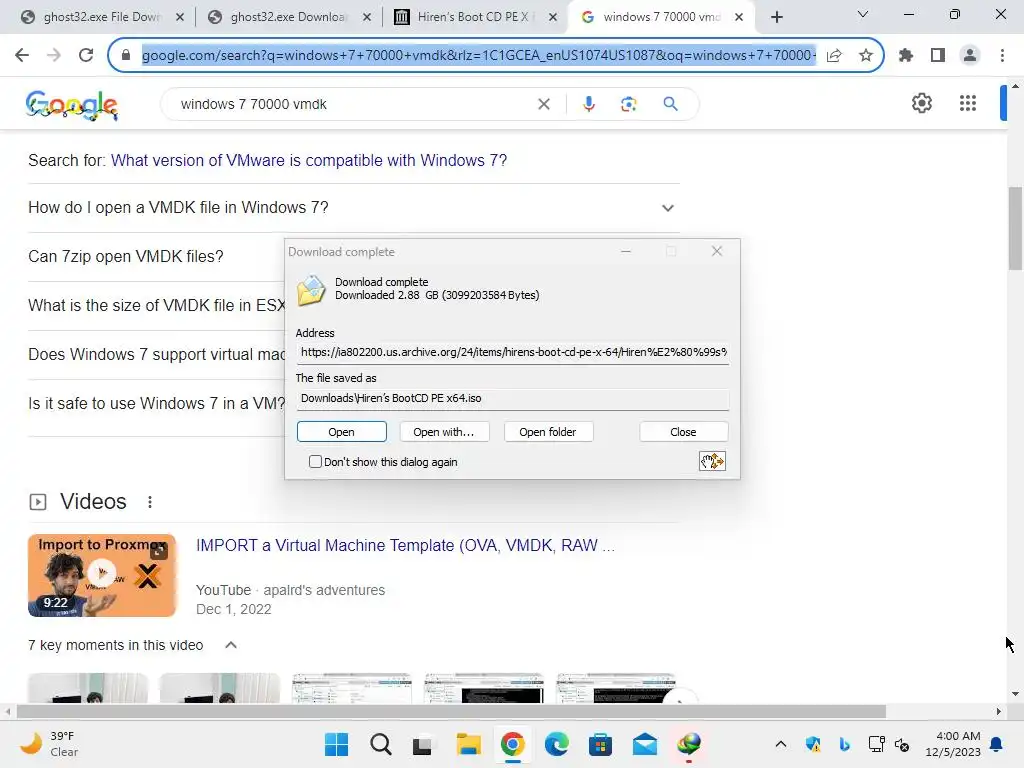Open the Chrome profile avatar
This screenshot has width=1024, height=768.
click(970, 56)
